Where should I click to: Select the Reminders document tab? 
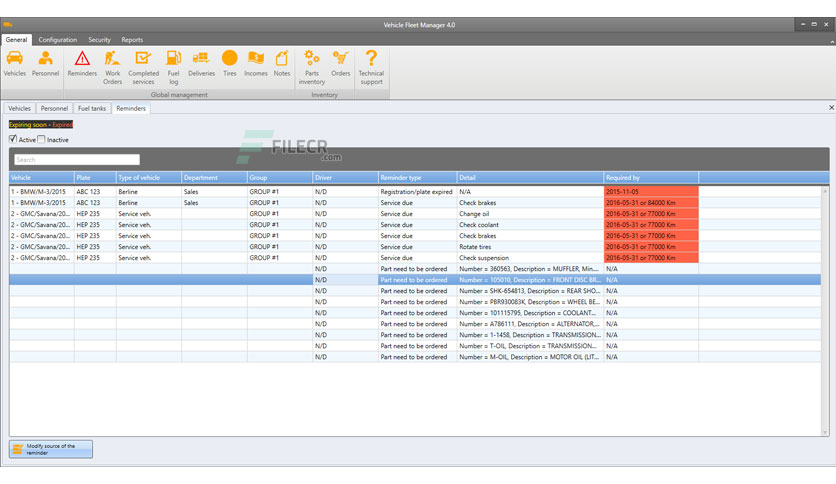click(131, 108)
